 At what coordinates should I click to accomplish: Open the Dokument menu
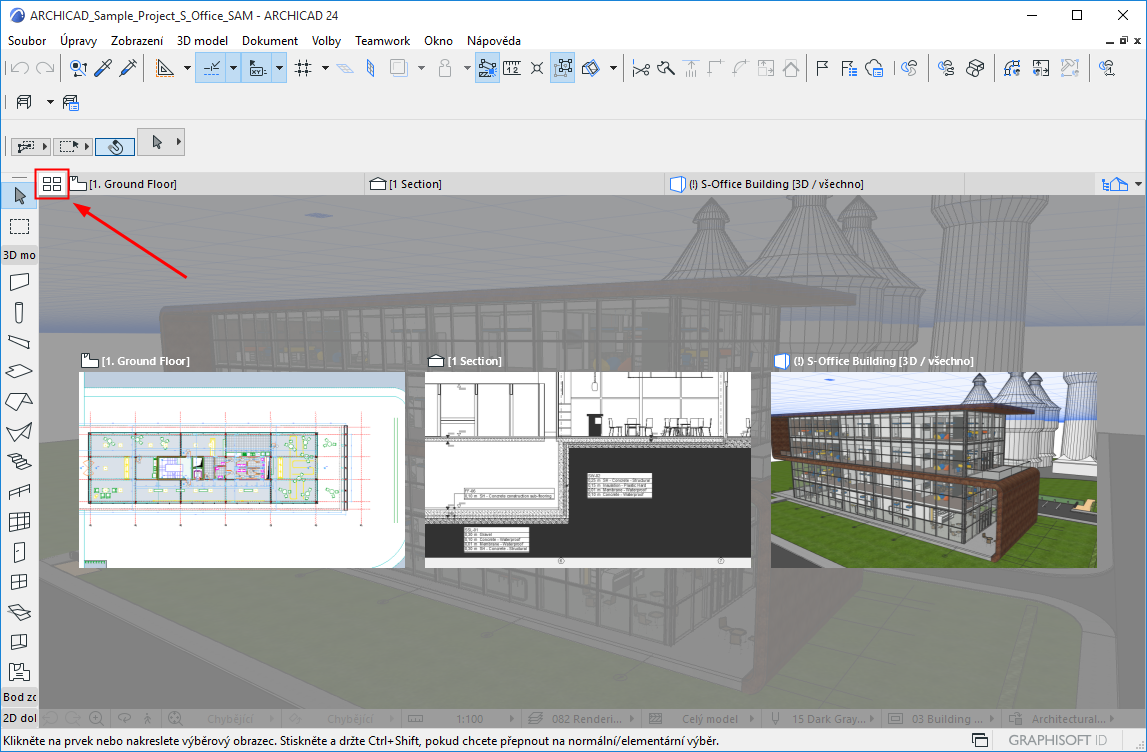coord(270,41)
